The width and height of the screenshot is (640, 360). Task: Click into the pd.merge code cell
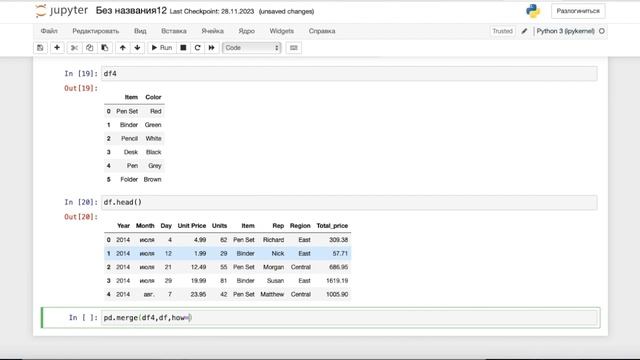pos(349,318)
